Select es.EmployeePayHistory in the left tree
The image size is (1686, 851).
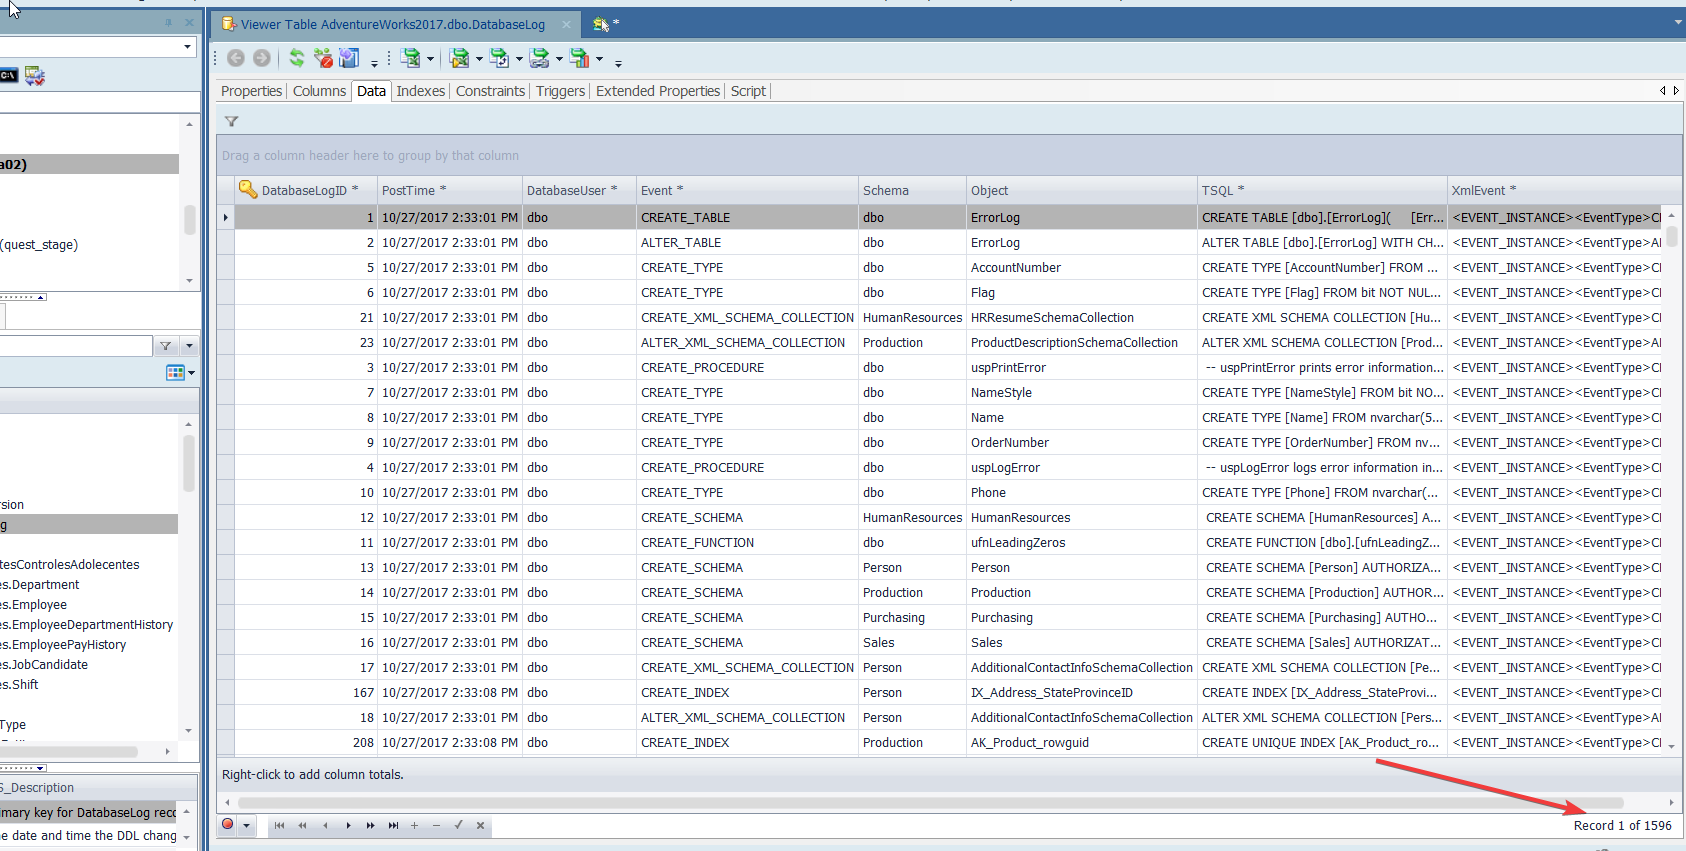(63, 645)
